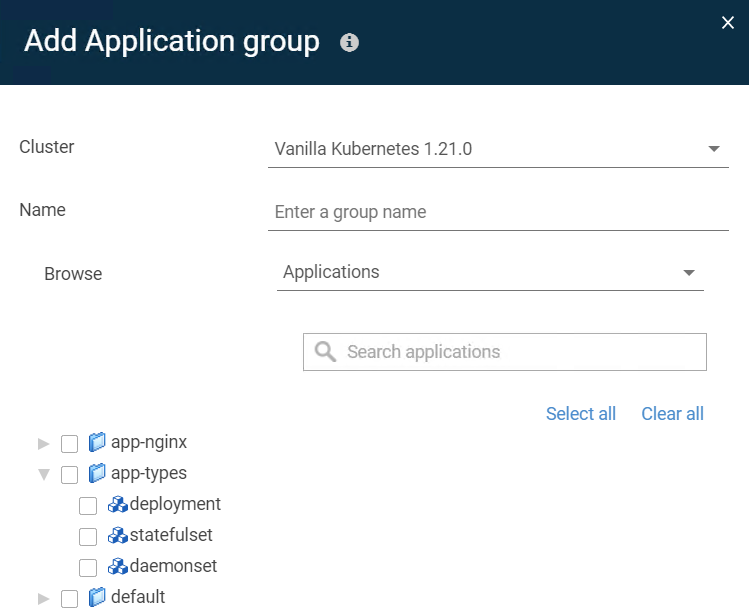Focus the group name input field
Screen dimensions: 749x615
coord(498,212)
